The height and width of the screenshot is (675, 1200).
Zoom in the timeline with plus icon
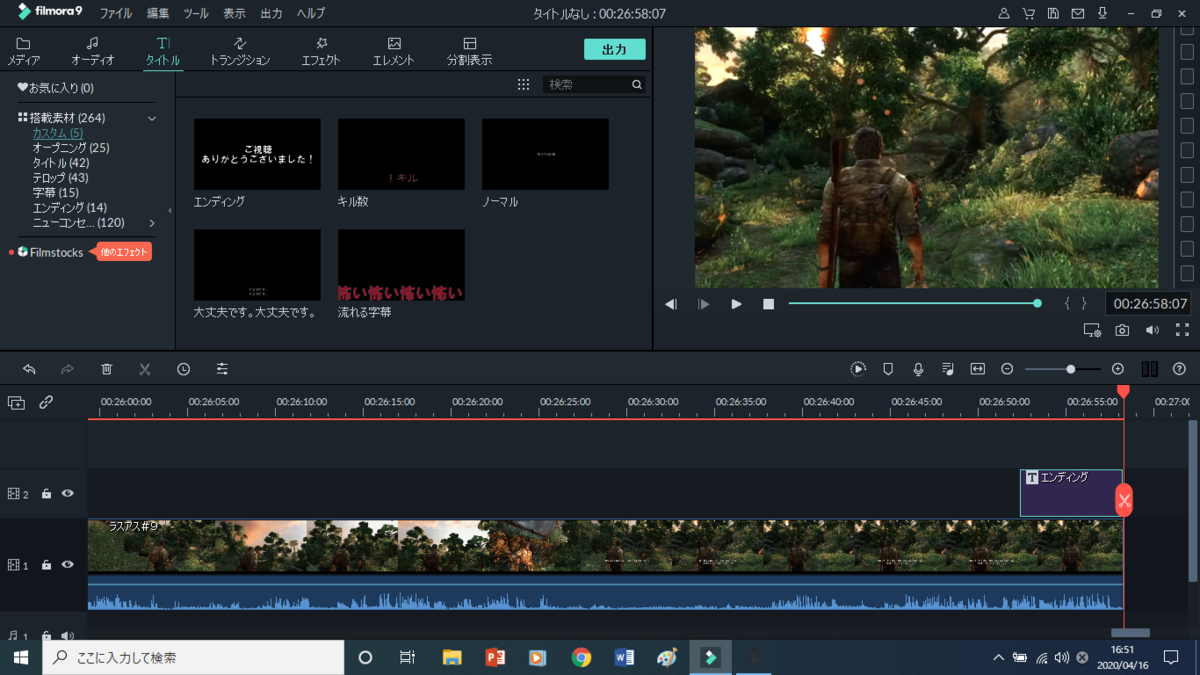tap(1118, 369)
